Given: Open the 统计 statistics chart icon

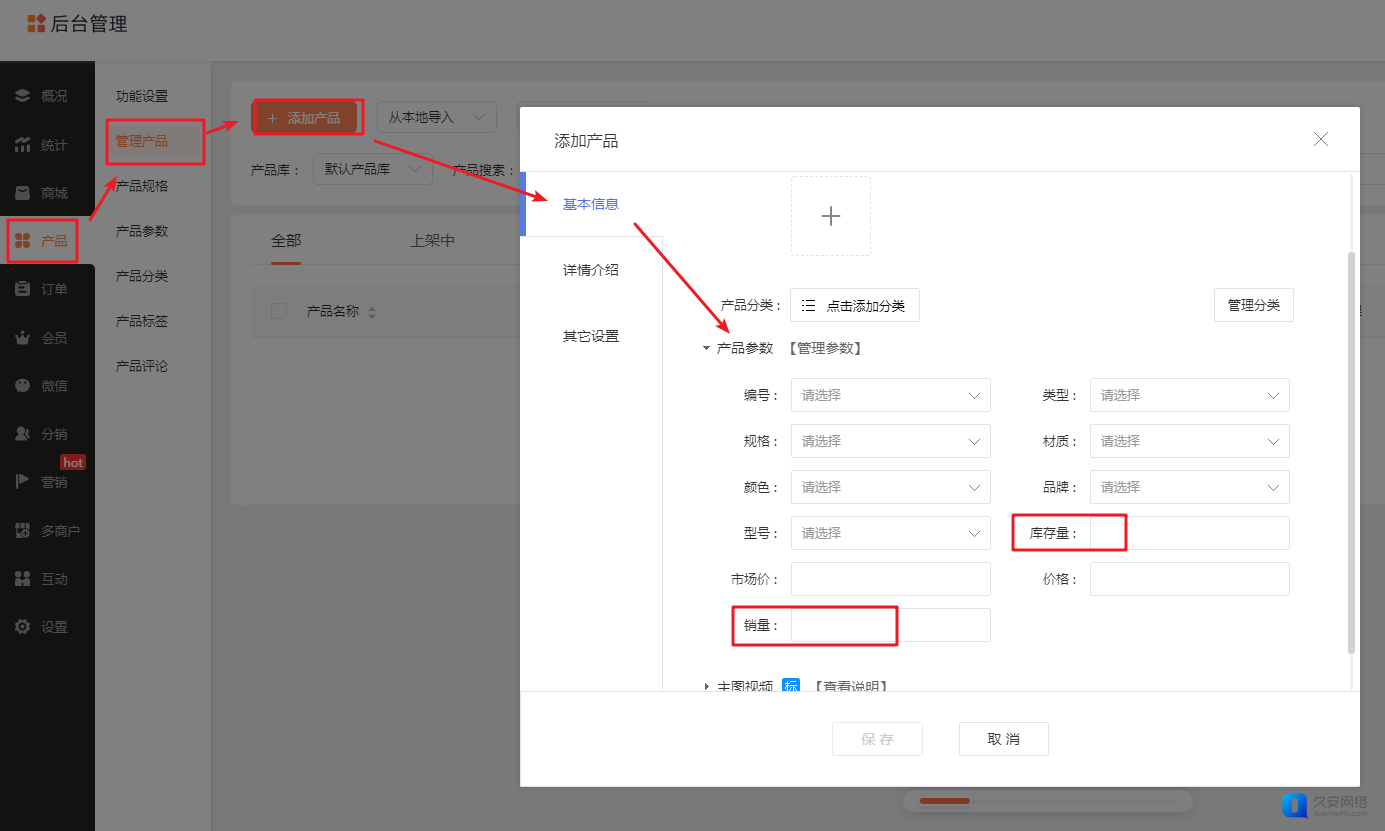Looking at the screenshot, I should point(22,145).
